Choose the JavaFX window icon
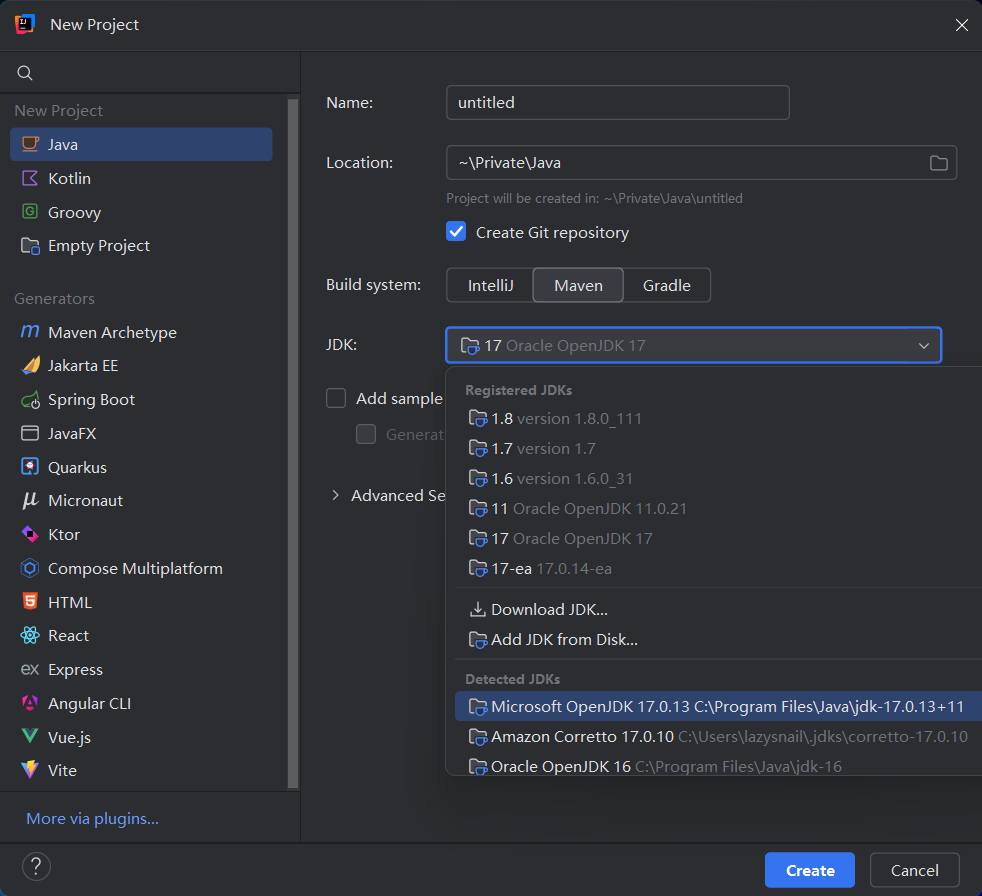Viewport: 982px width, 896px height. tap(30, 433)
